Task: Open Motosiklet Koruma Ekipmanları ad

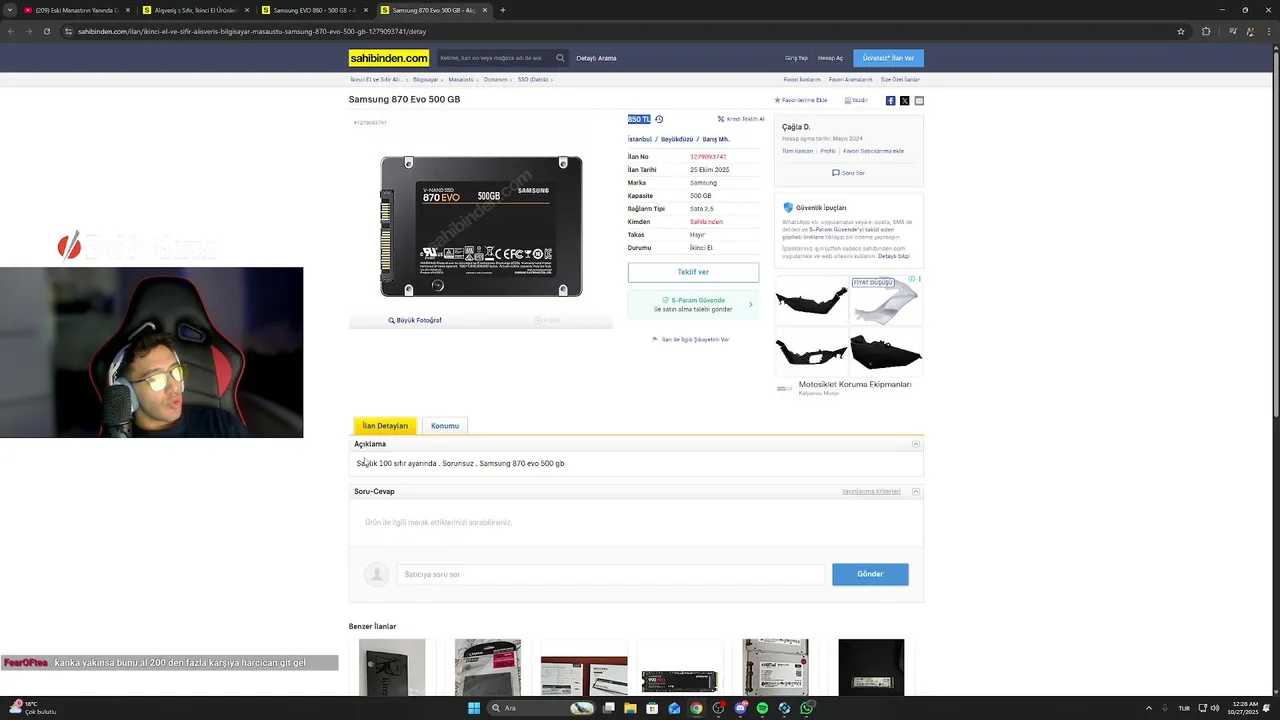Action: (x=855, y=384)
